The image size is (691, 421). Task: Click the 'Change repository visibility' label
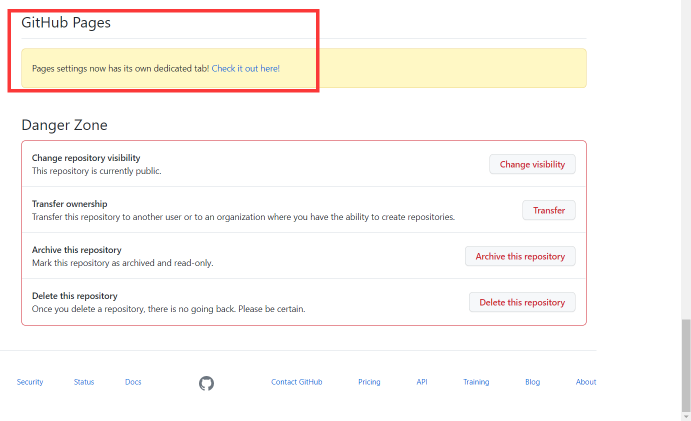point(86,158)
